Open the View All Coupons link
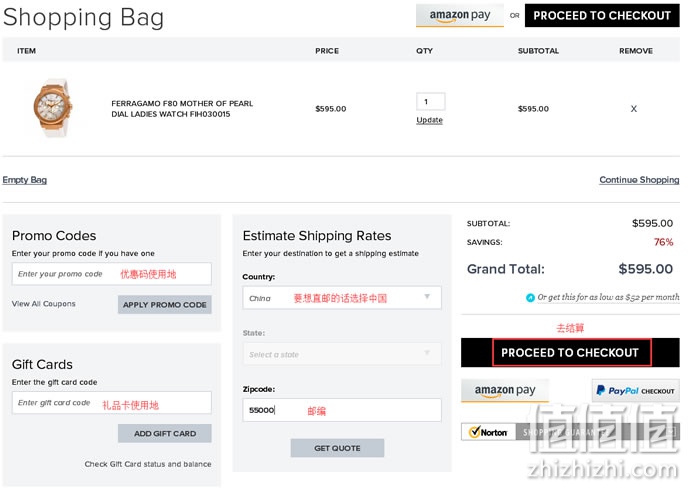Screen dimensions: 688x488 [x=43, y=304]
